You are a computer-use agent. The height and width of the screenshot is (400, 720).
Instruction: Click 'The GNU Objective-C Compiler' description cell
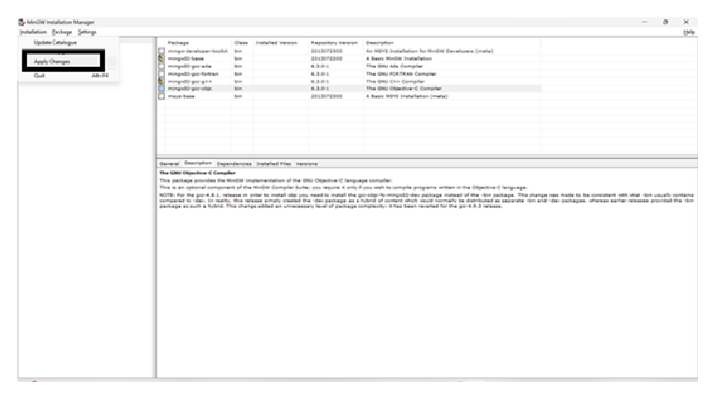(x=404, y=89)
